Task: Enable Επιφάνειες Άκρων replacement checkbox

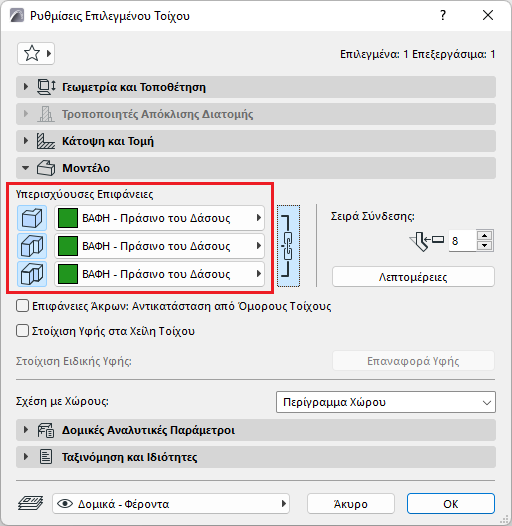Action: [22, 306]
